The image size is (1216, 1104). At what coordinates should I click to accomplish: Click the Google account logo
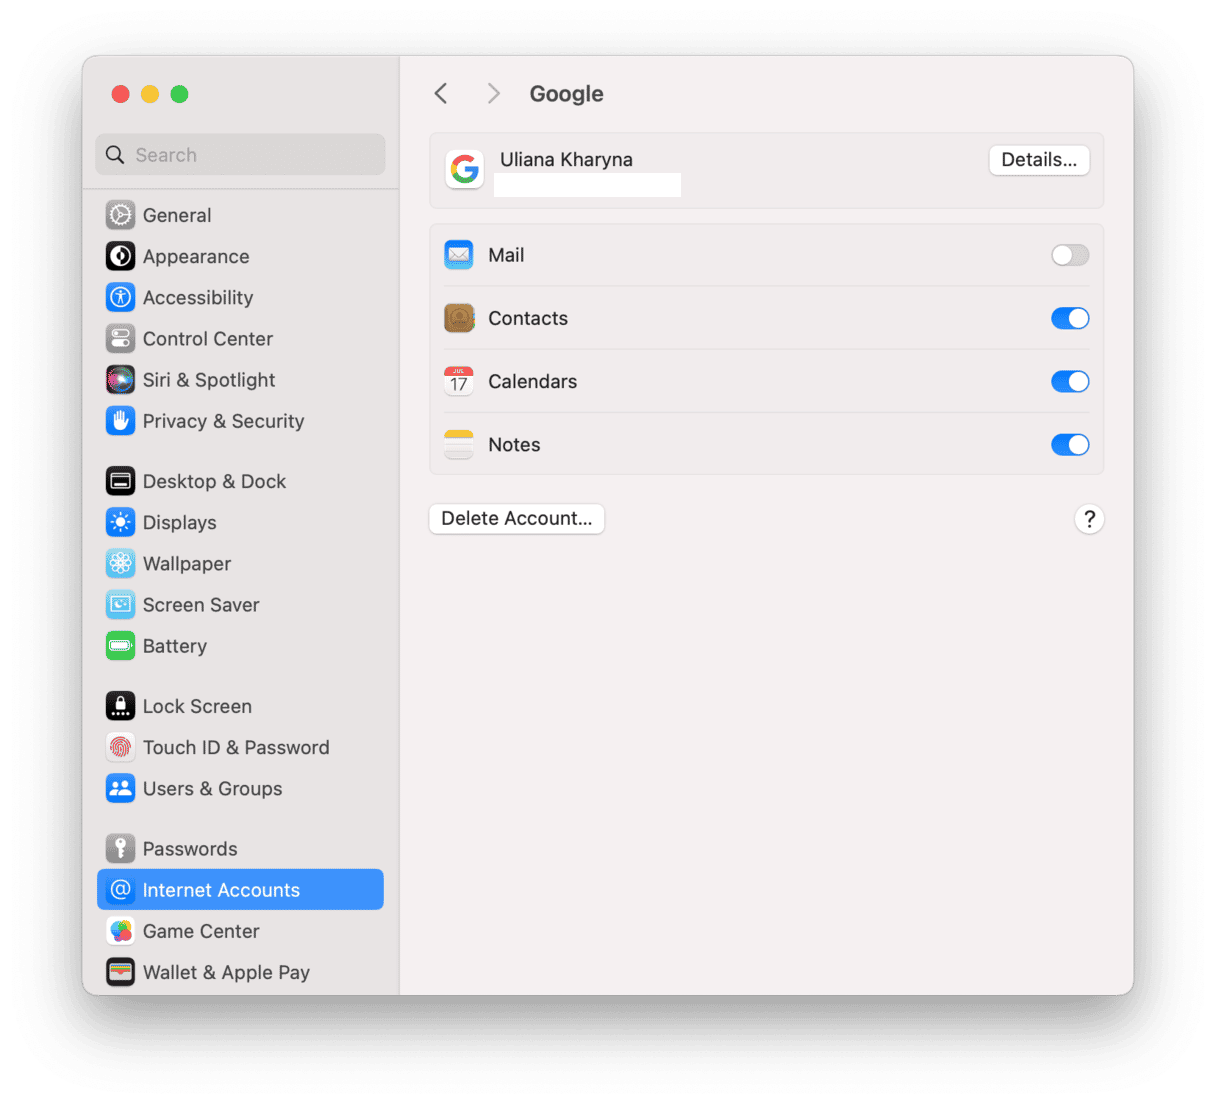pos(464,169)
